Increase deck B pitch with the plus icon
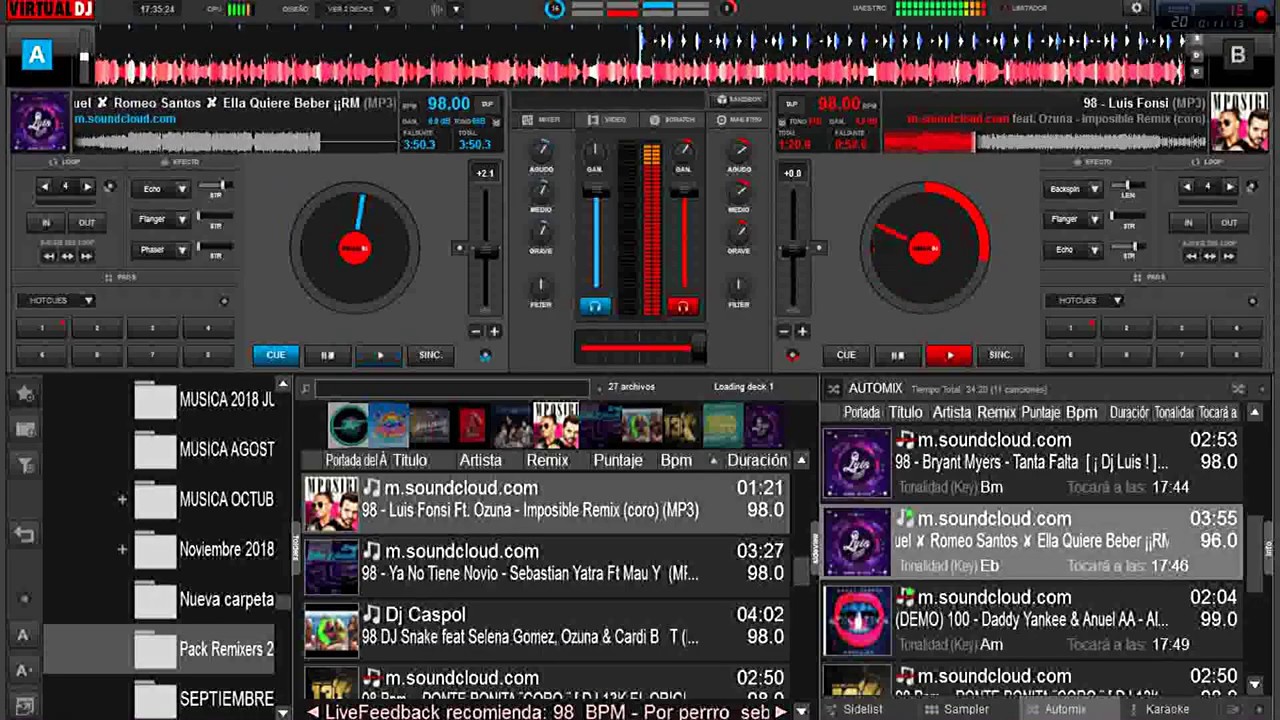The height and width of the screenshot is (720, 1280). coord(802,331)
